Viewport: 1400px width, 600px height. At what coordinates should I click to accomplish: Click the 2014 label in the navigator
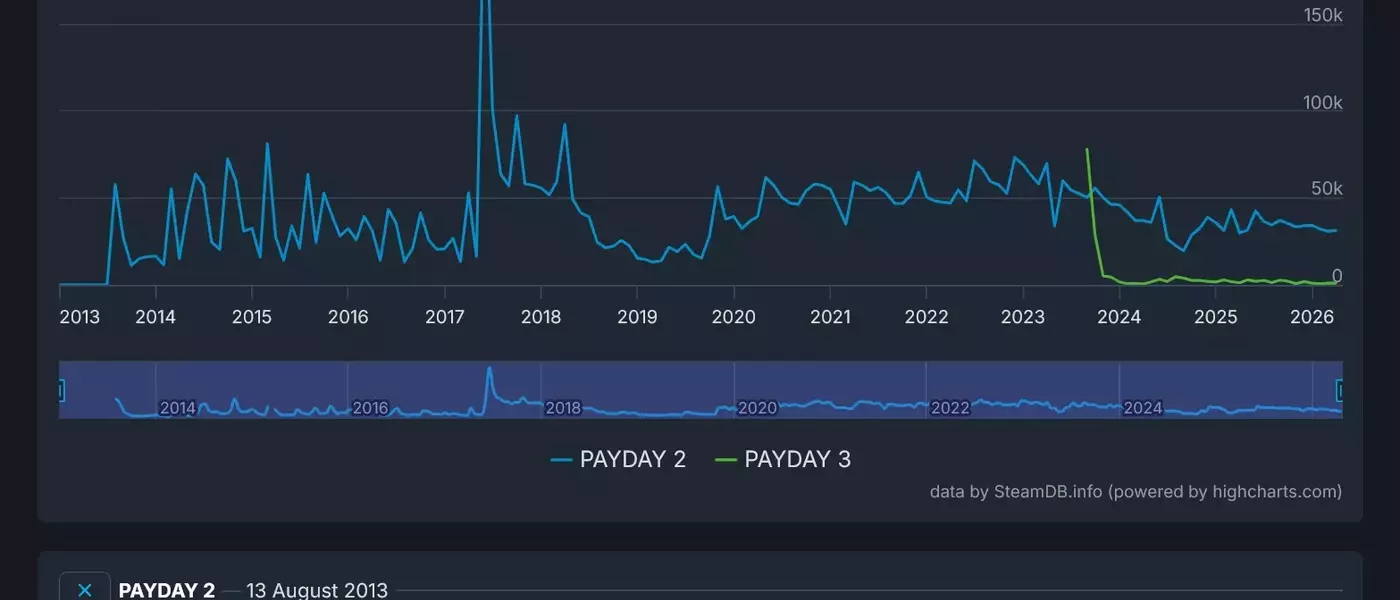tap(178, 408)
